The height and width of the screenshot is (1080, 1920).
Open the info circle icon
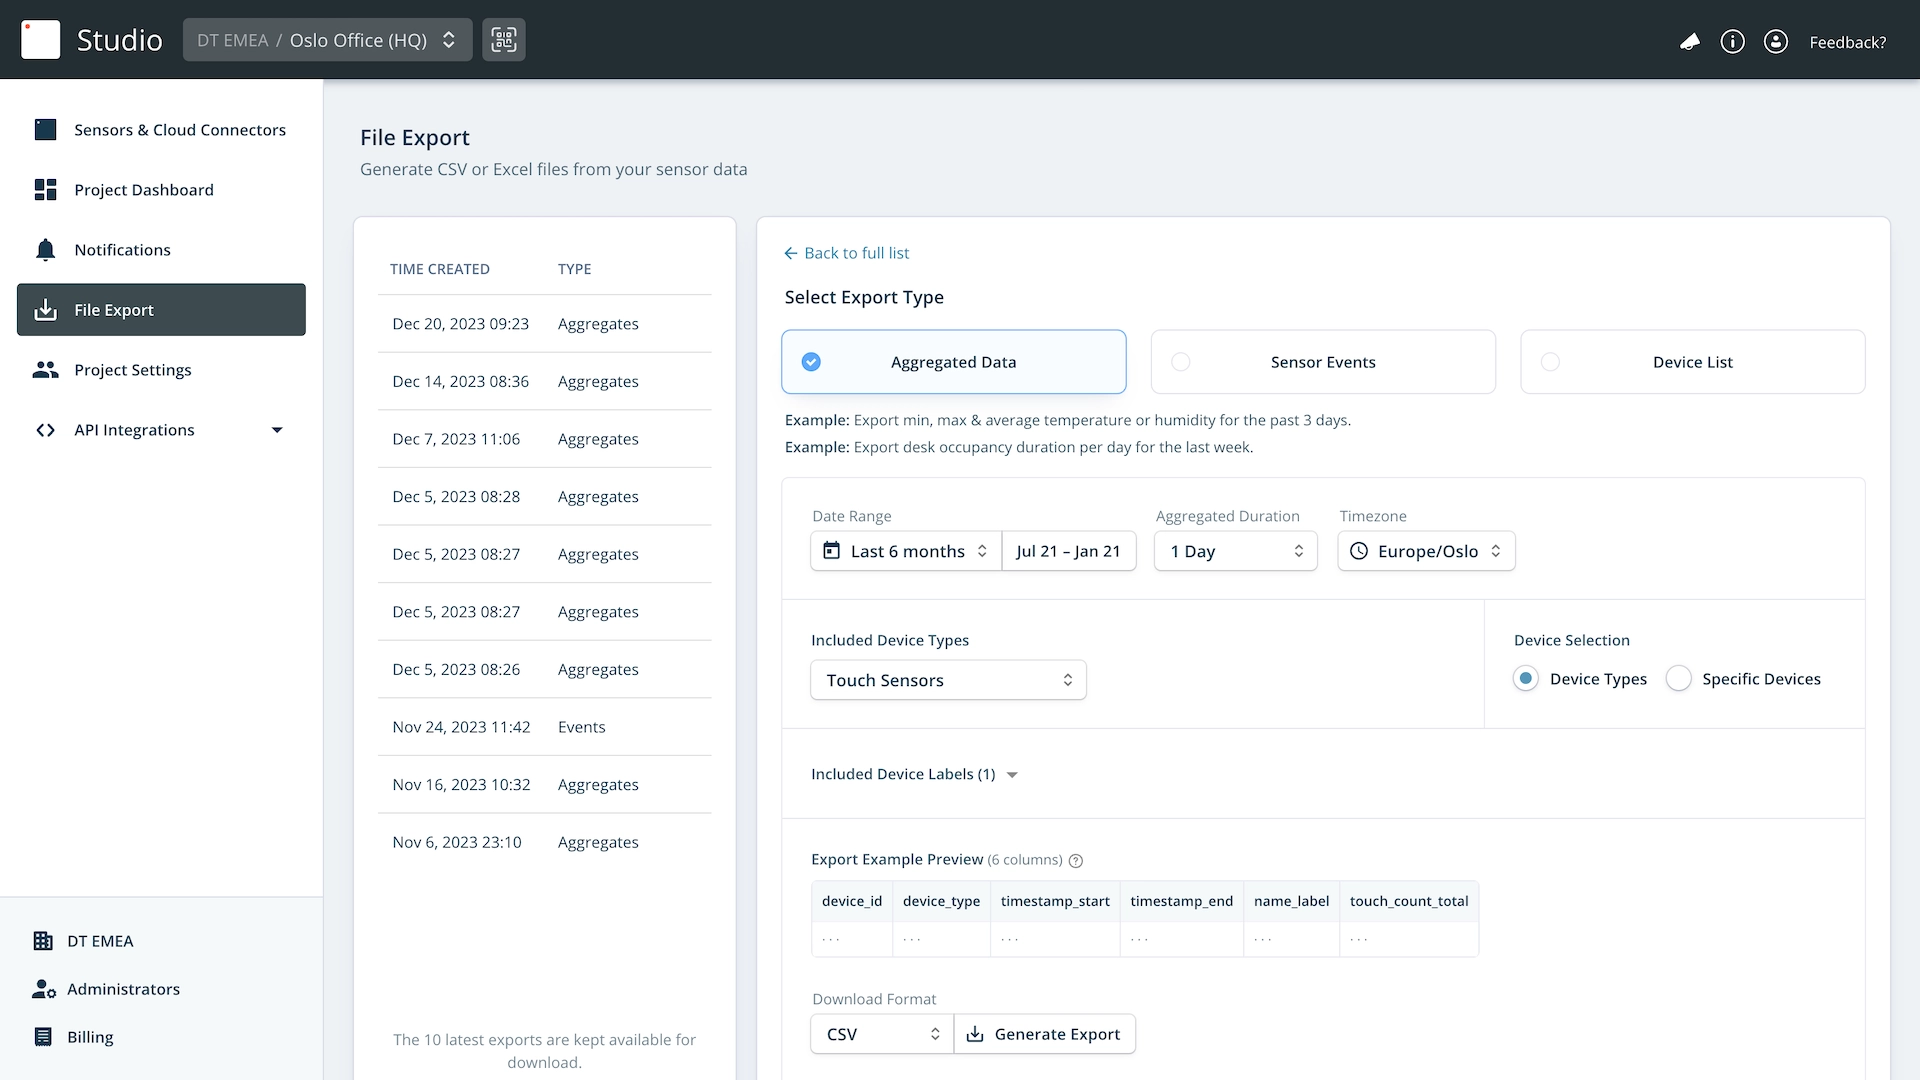point(1733,41)
